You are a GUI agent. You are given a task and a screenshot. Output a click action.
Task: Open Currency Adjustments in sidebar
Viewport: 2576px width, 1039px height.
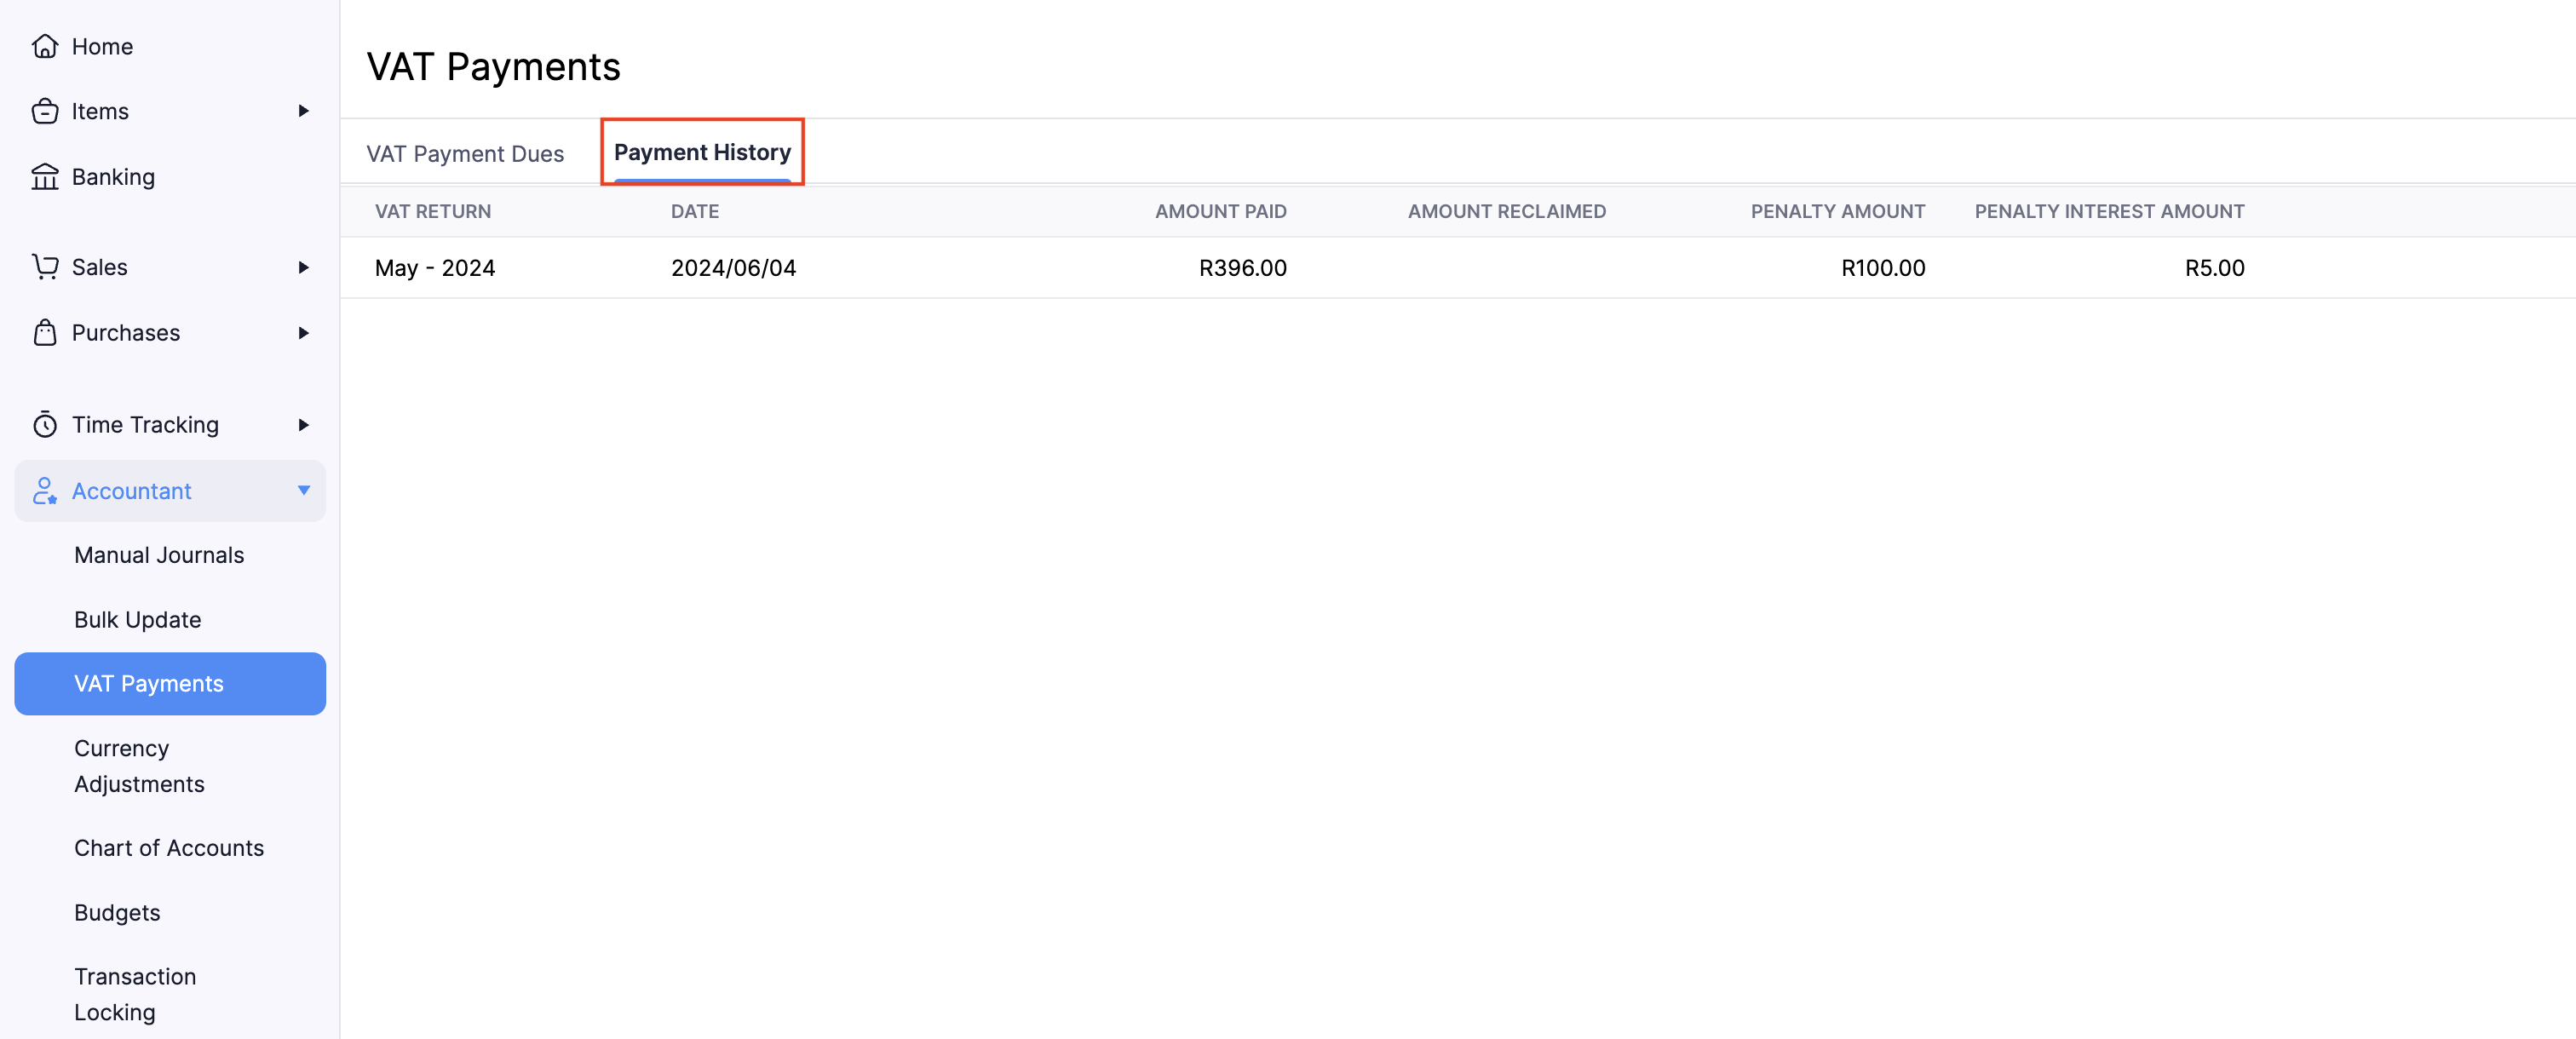[139, 766]
